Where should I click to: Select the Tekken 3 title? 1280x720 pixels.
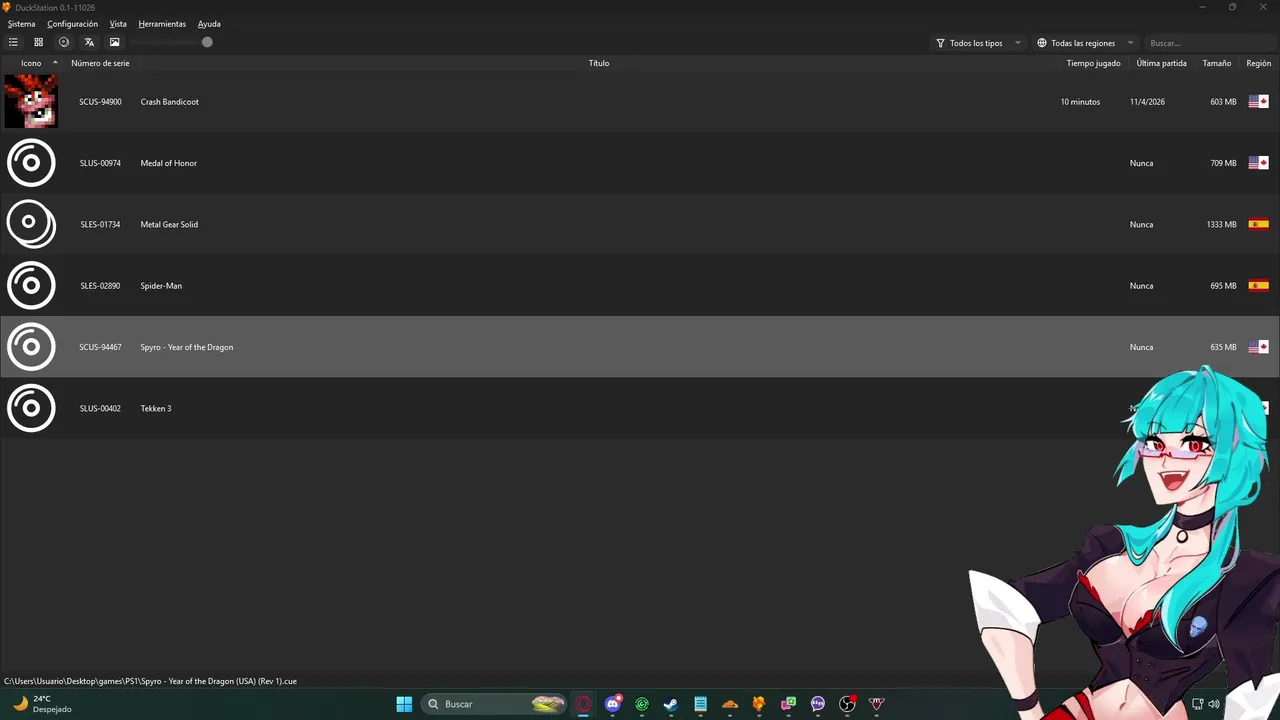(155, 408)
